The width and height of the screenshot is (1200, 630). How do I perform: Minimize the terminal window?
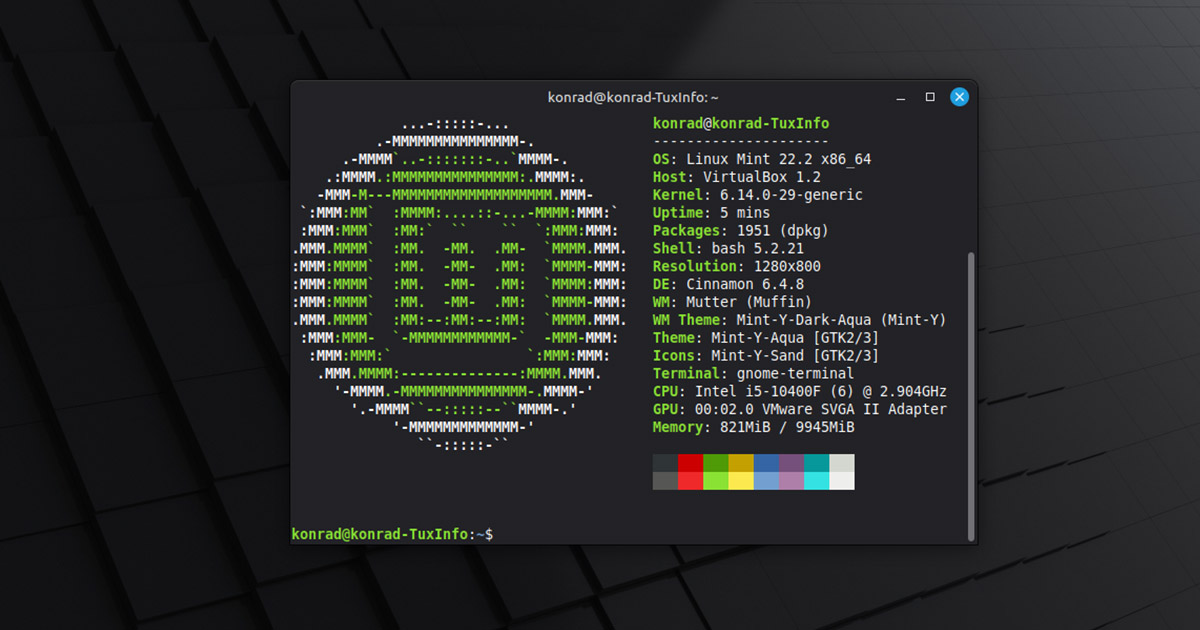901,98
